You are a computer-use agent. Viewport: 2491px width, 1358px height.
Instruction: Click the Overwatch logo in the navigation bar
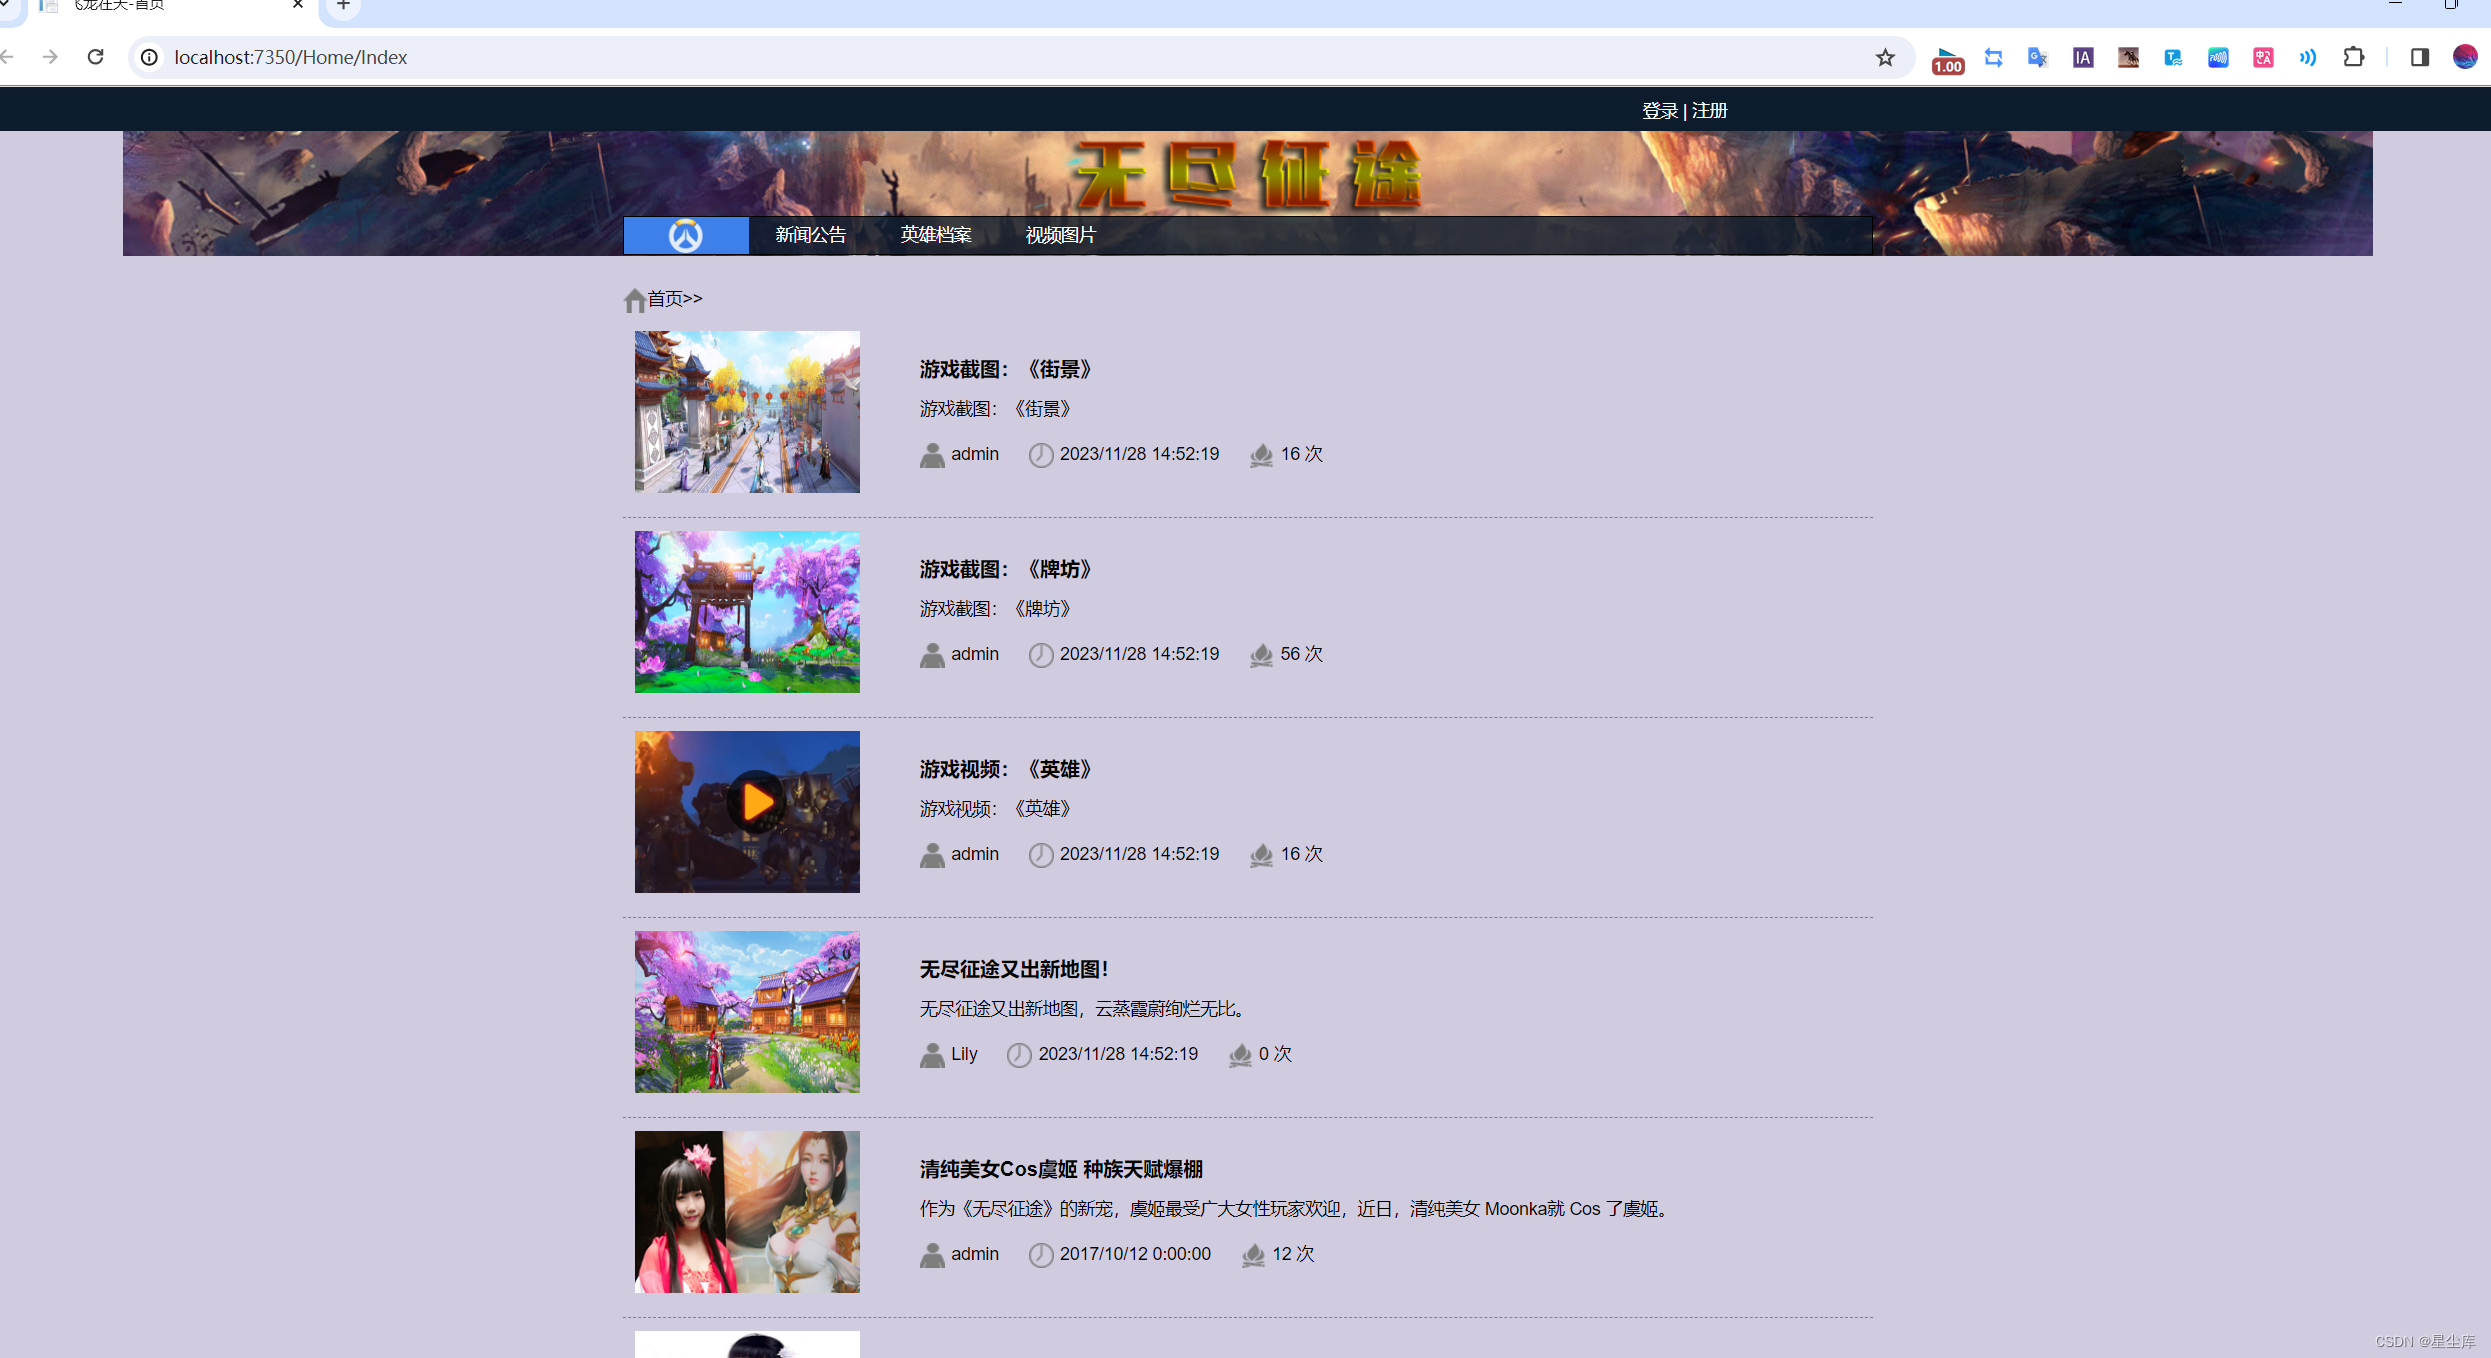click(685, 235)
